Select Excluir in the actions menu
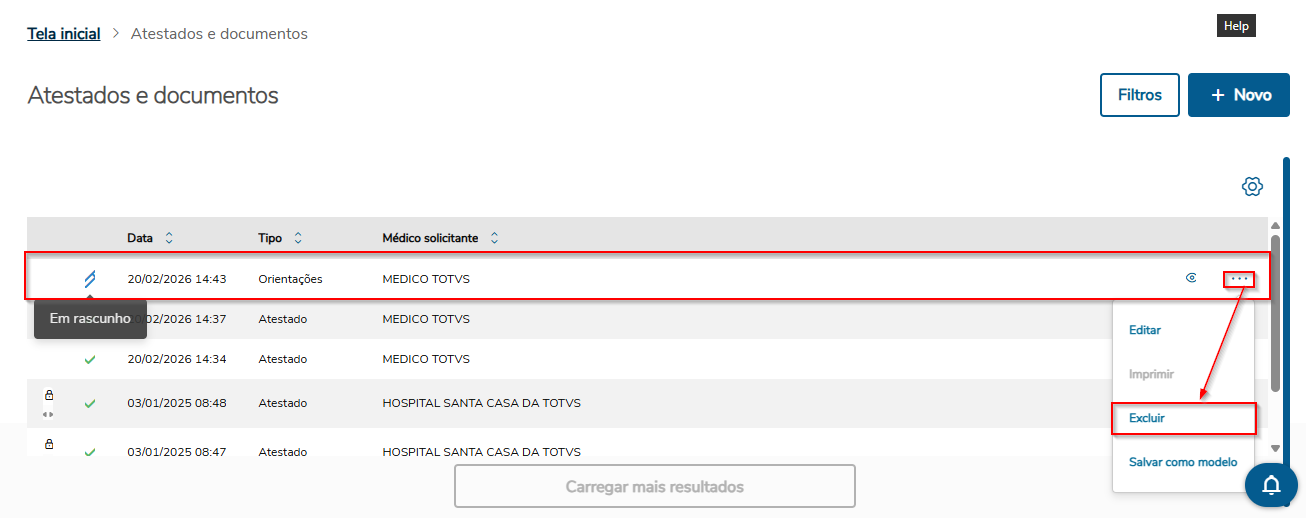This screenshot has height=518, width=1306. (x=1147, y=418)
